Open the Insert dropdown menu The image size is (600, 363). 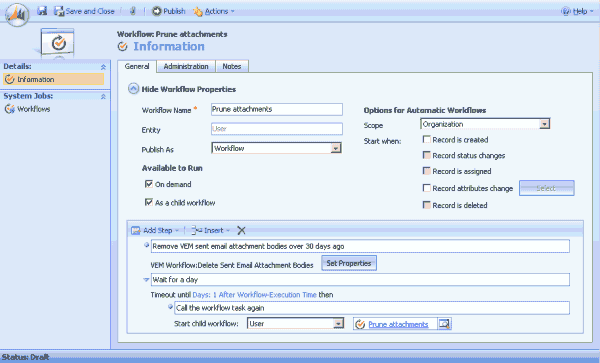tap(210, 230)
